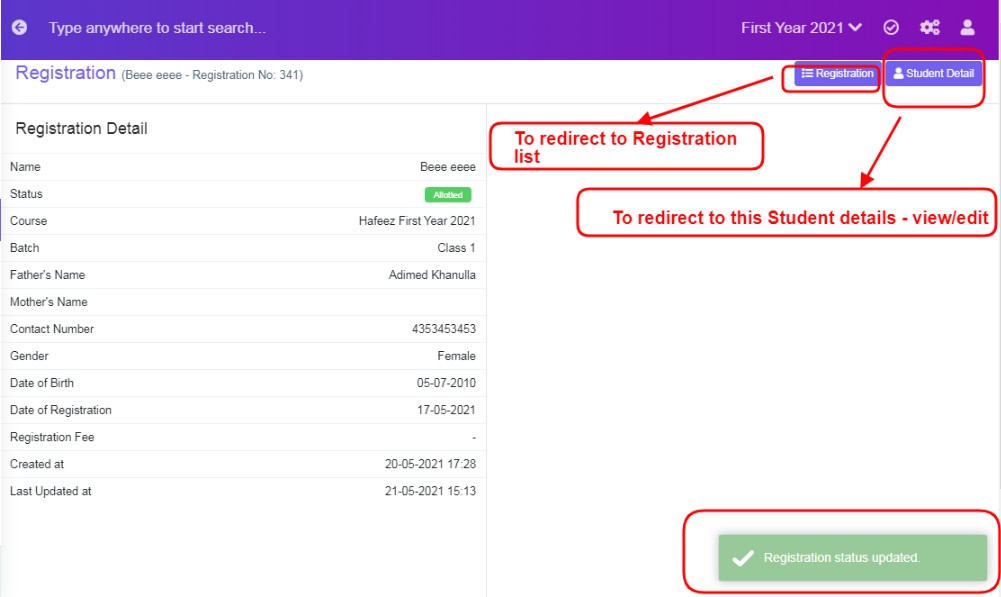Image resolution: width=1001 pixels, height=597 pixels.
Task: Open the check circle icon
Action: pyautogui.click(x=891, y=27)
